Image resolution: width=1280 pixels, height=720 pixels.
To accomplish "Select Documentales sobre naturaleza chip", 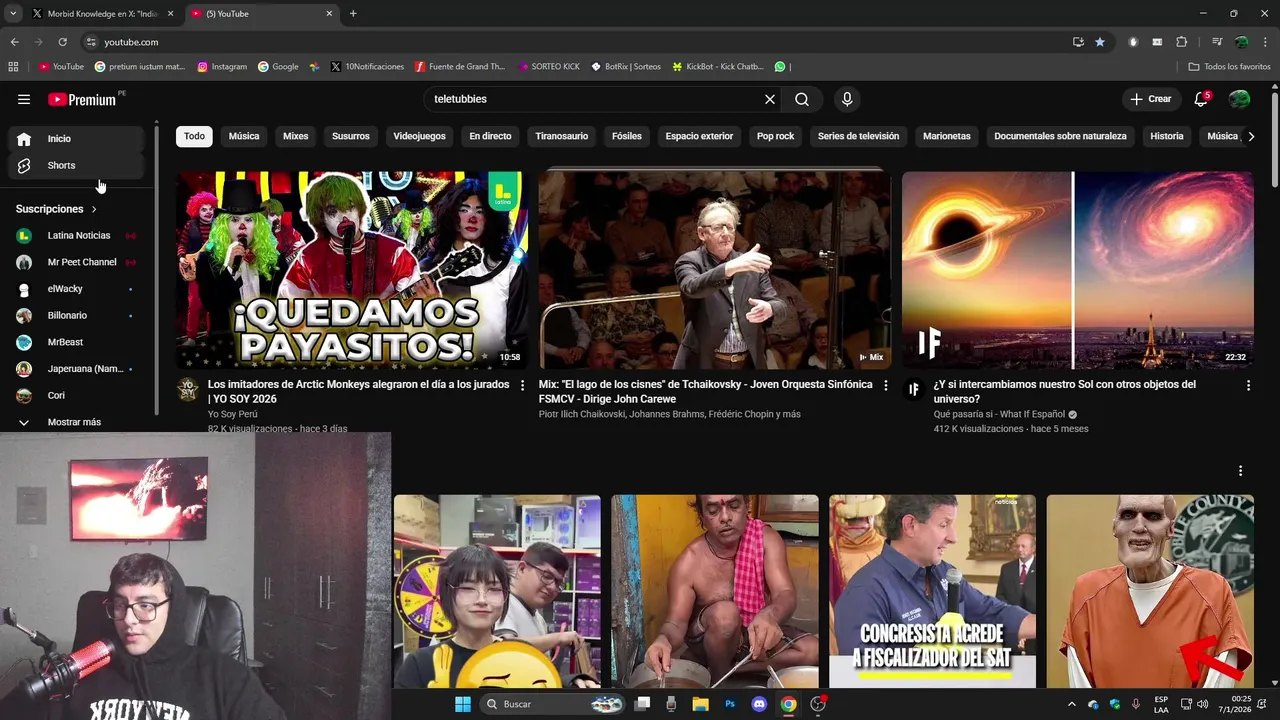I will pos(1060,136).
